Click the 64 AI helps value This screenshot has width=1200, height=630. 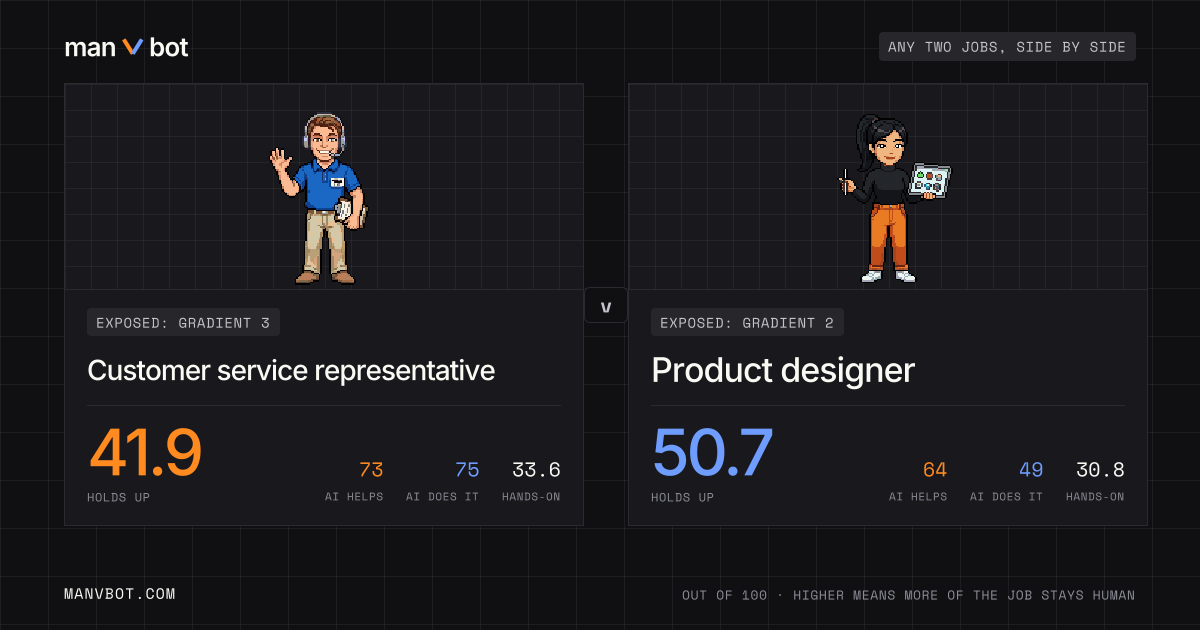pyautogui.click(x=935, y=470)
